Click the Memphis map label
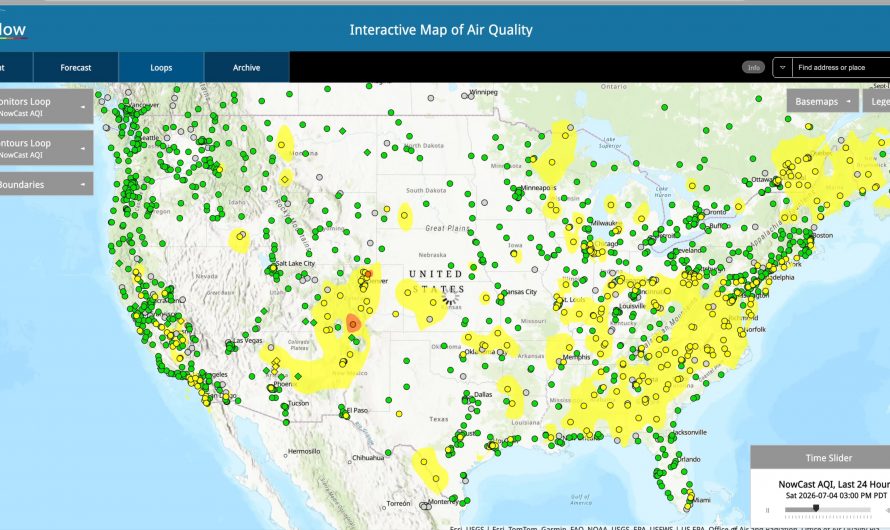This screenshot has height=530, width=890. coord(576,357)
